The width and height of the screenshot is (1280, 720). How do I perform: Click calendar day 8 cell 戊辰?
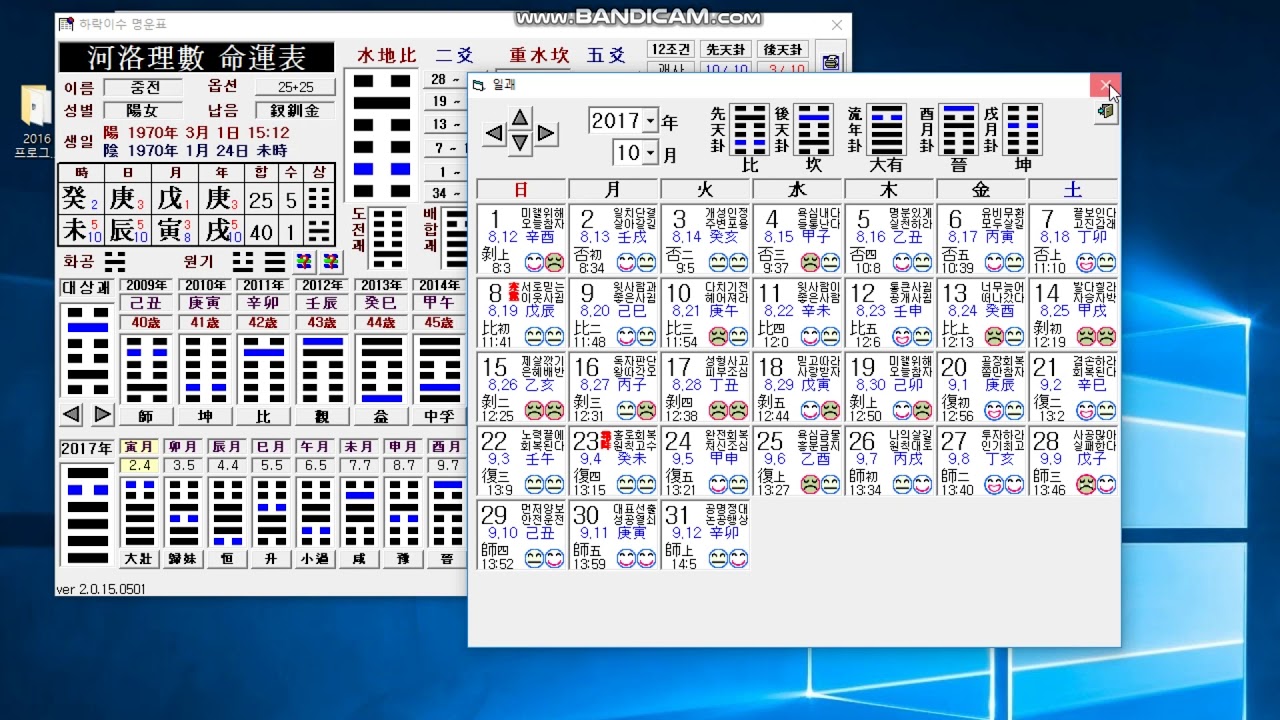[x=521, y=314]
